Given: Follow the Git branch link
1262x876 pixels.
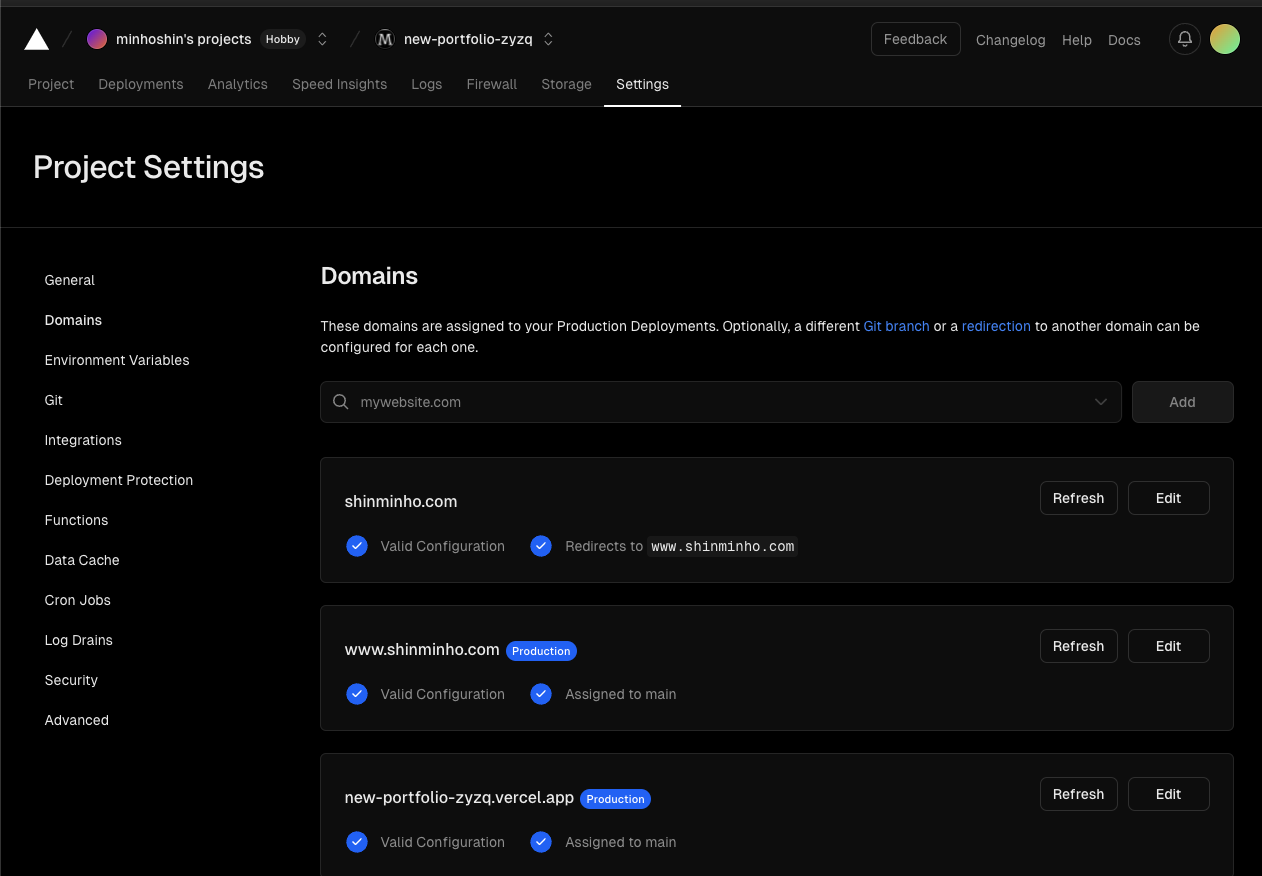Looking at the screenshot, I should click(x=897, y=326).
